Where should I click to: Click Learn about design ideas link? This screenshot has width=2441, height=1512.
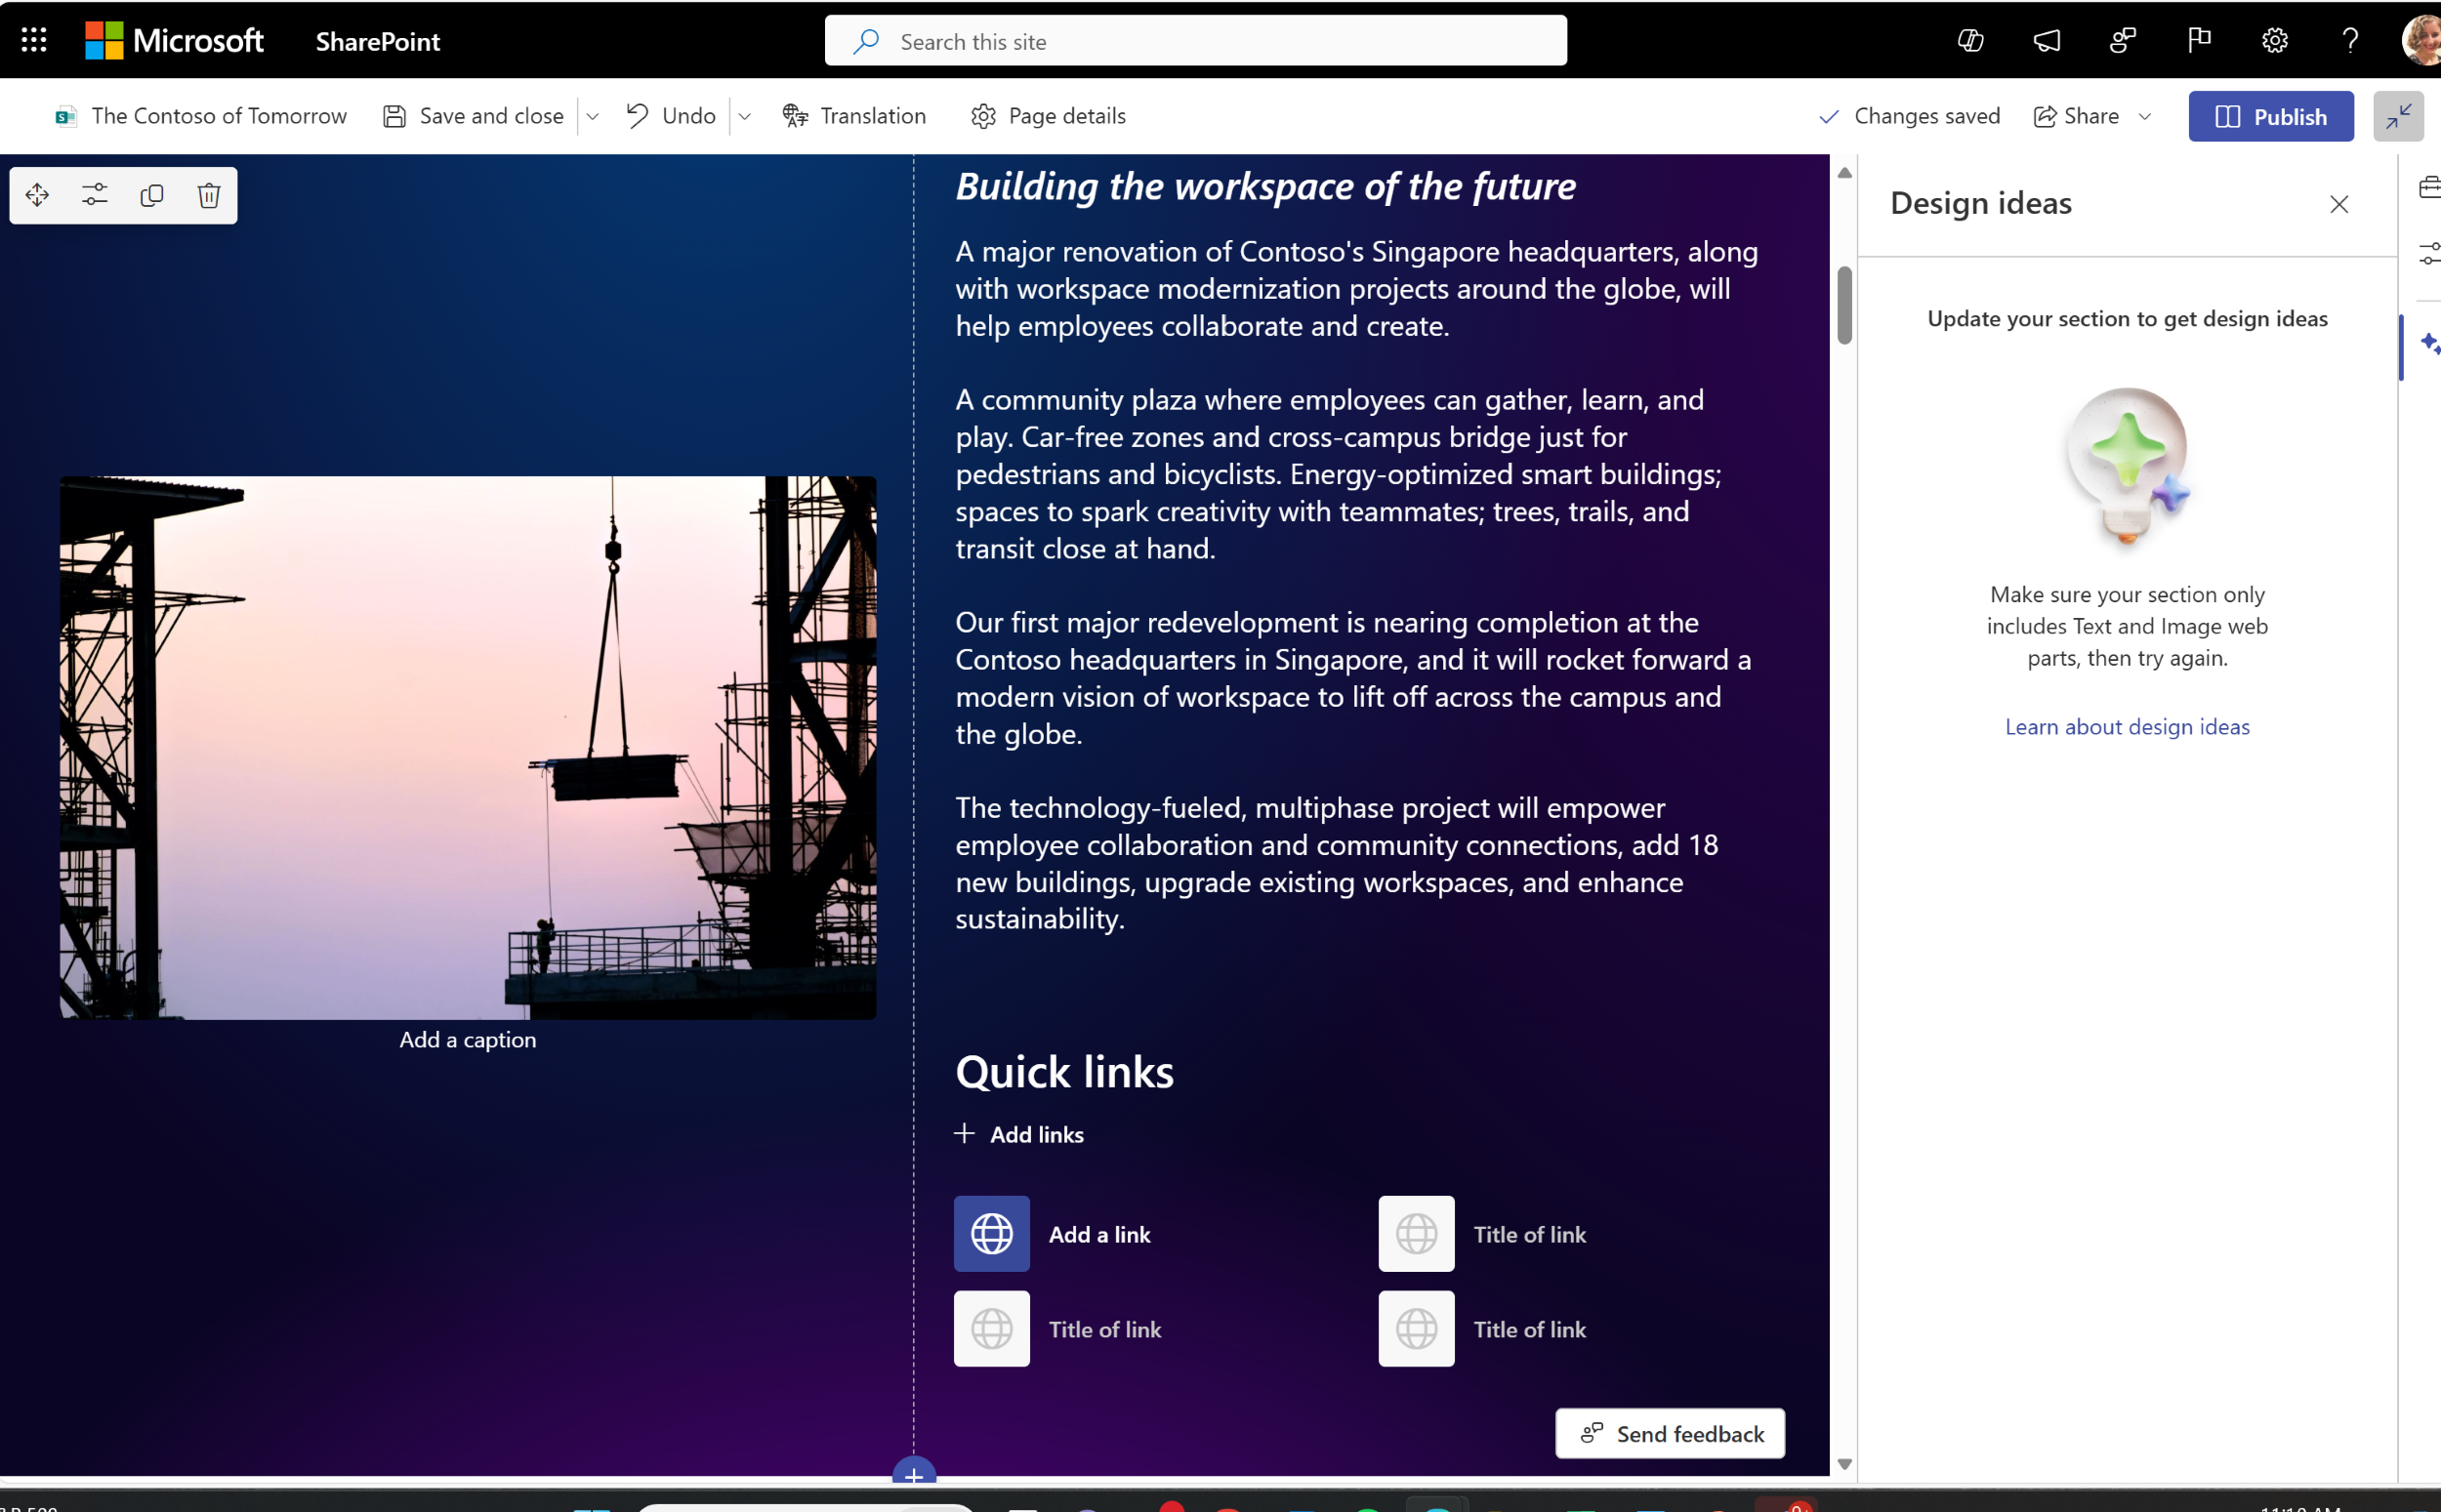point(2126,725)
